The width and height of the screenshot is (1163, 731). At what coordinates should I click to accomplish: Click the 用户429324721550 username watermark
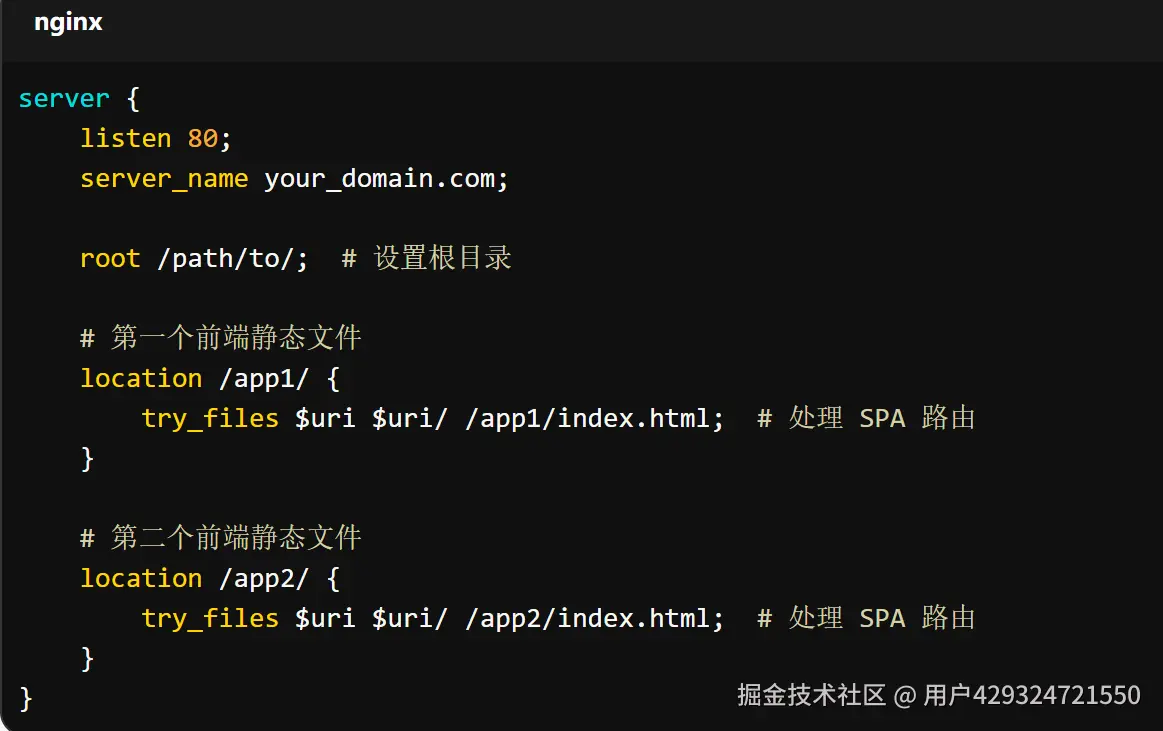[1031, 695]
